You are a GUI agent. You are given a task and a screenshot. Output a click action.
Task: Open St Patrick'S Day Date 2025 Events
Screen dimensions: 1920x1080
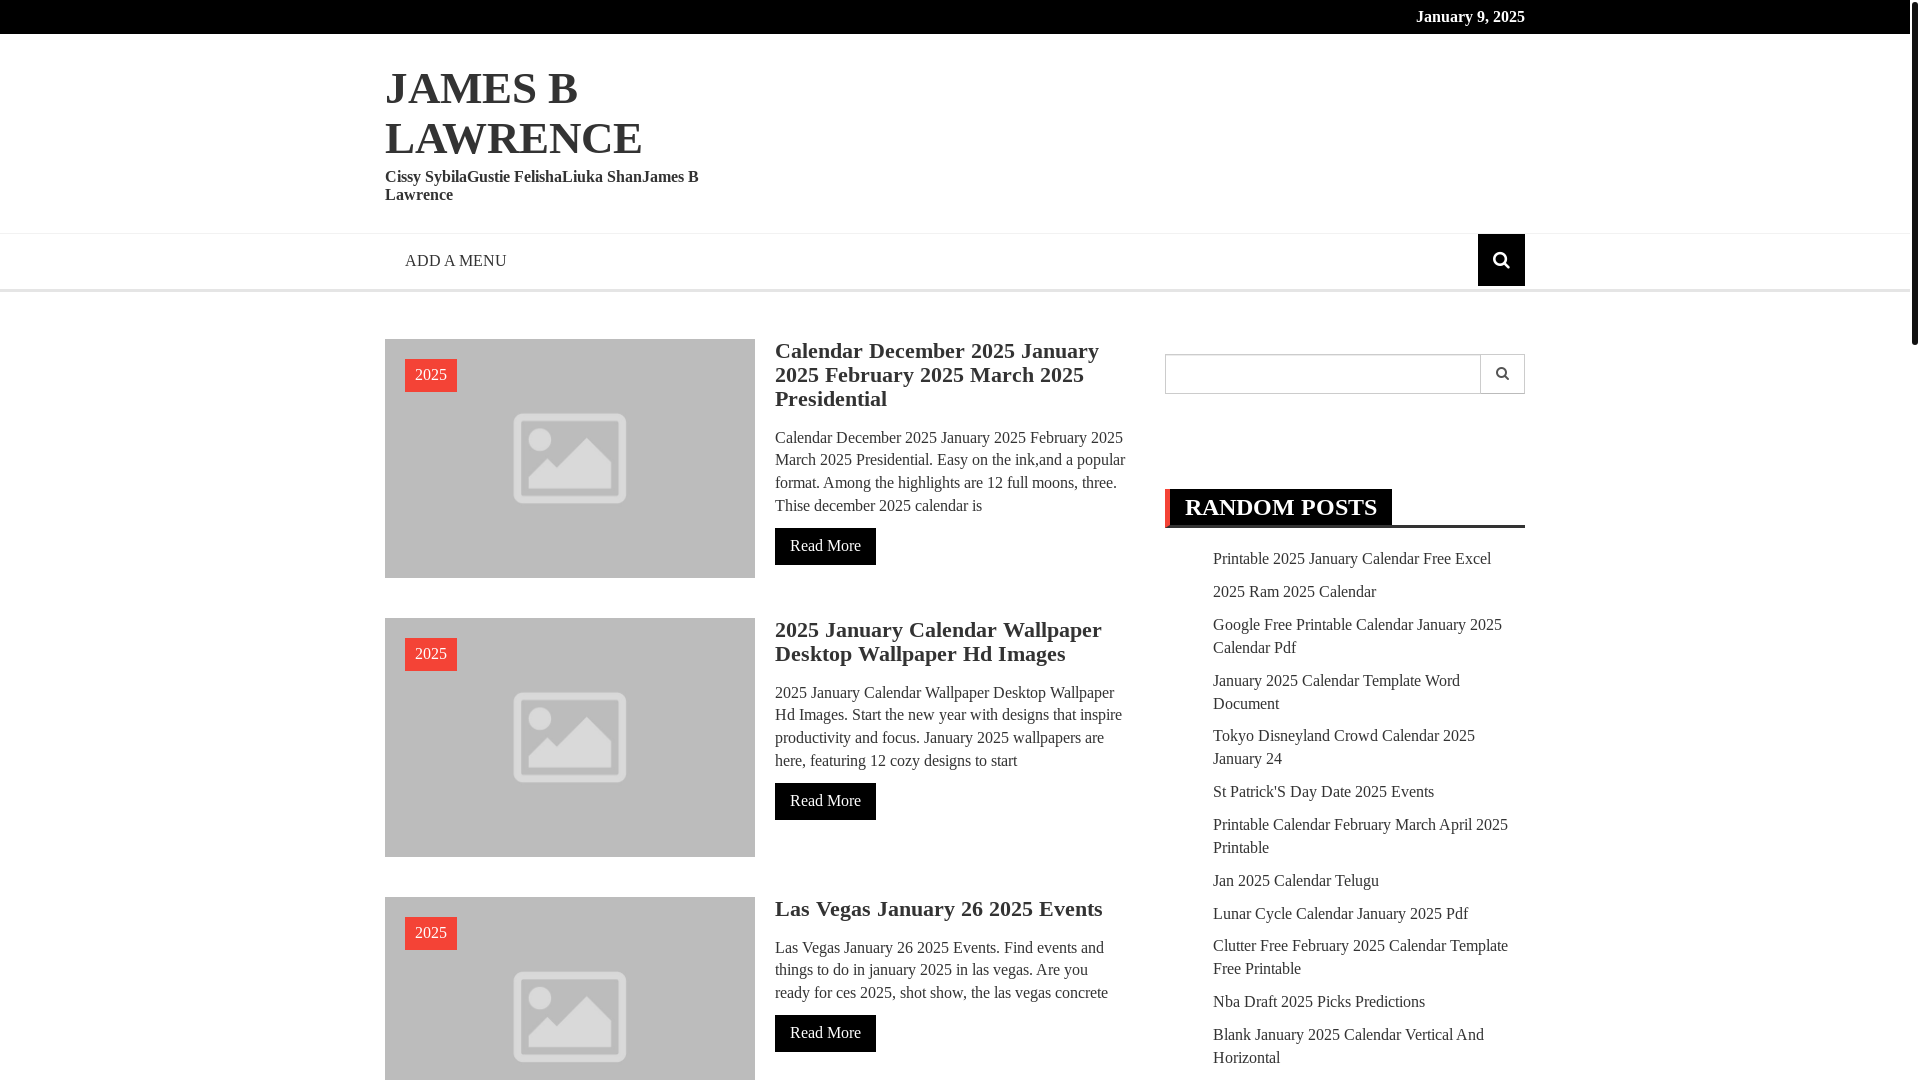pos(1323,792)
